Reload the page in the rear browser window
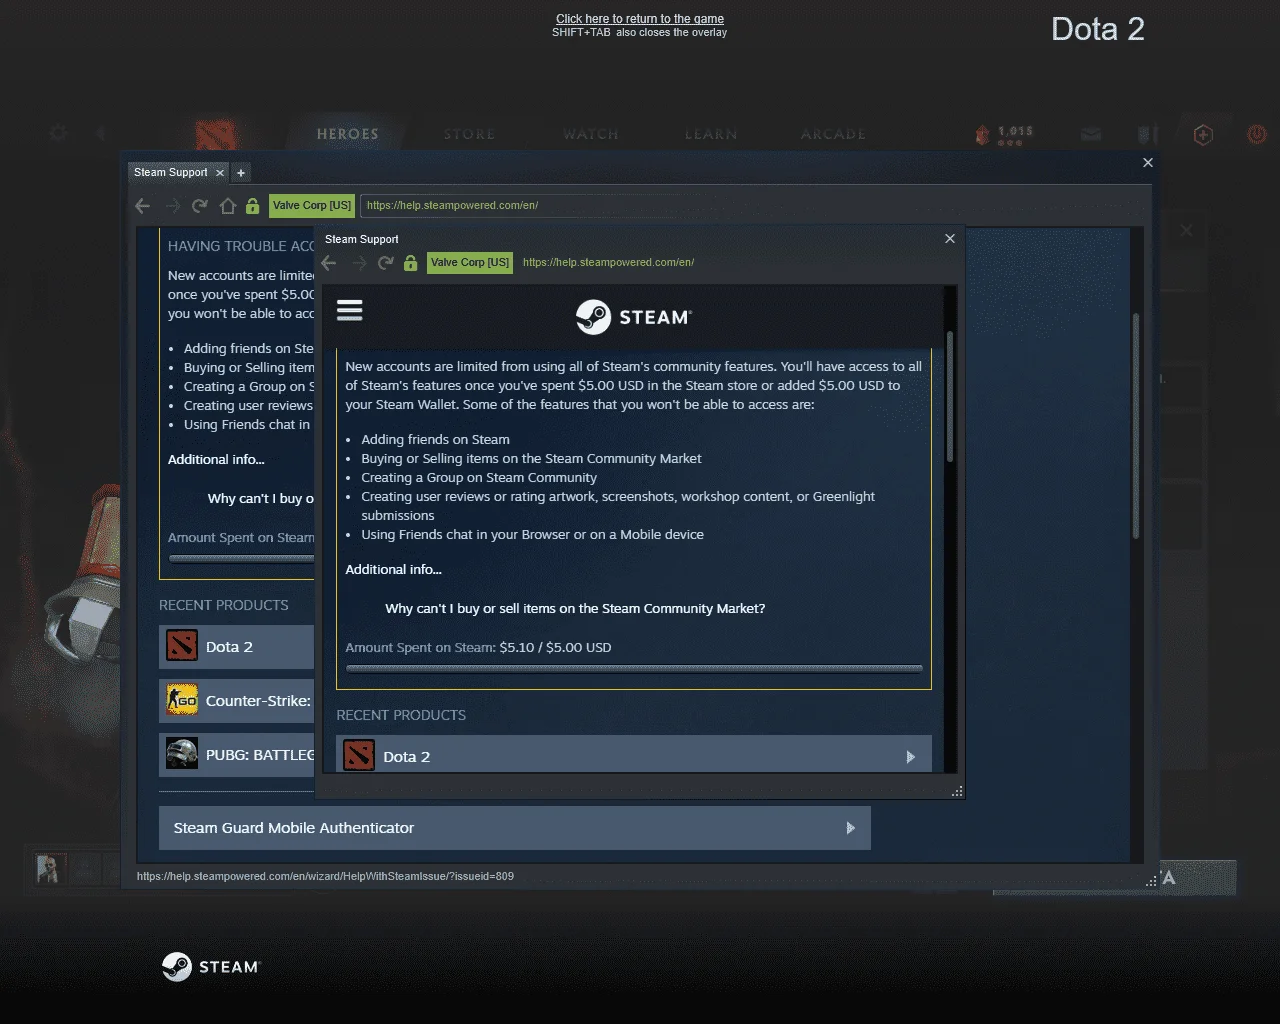The image size is (1280, 1024). 200,206
